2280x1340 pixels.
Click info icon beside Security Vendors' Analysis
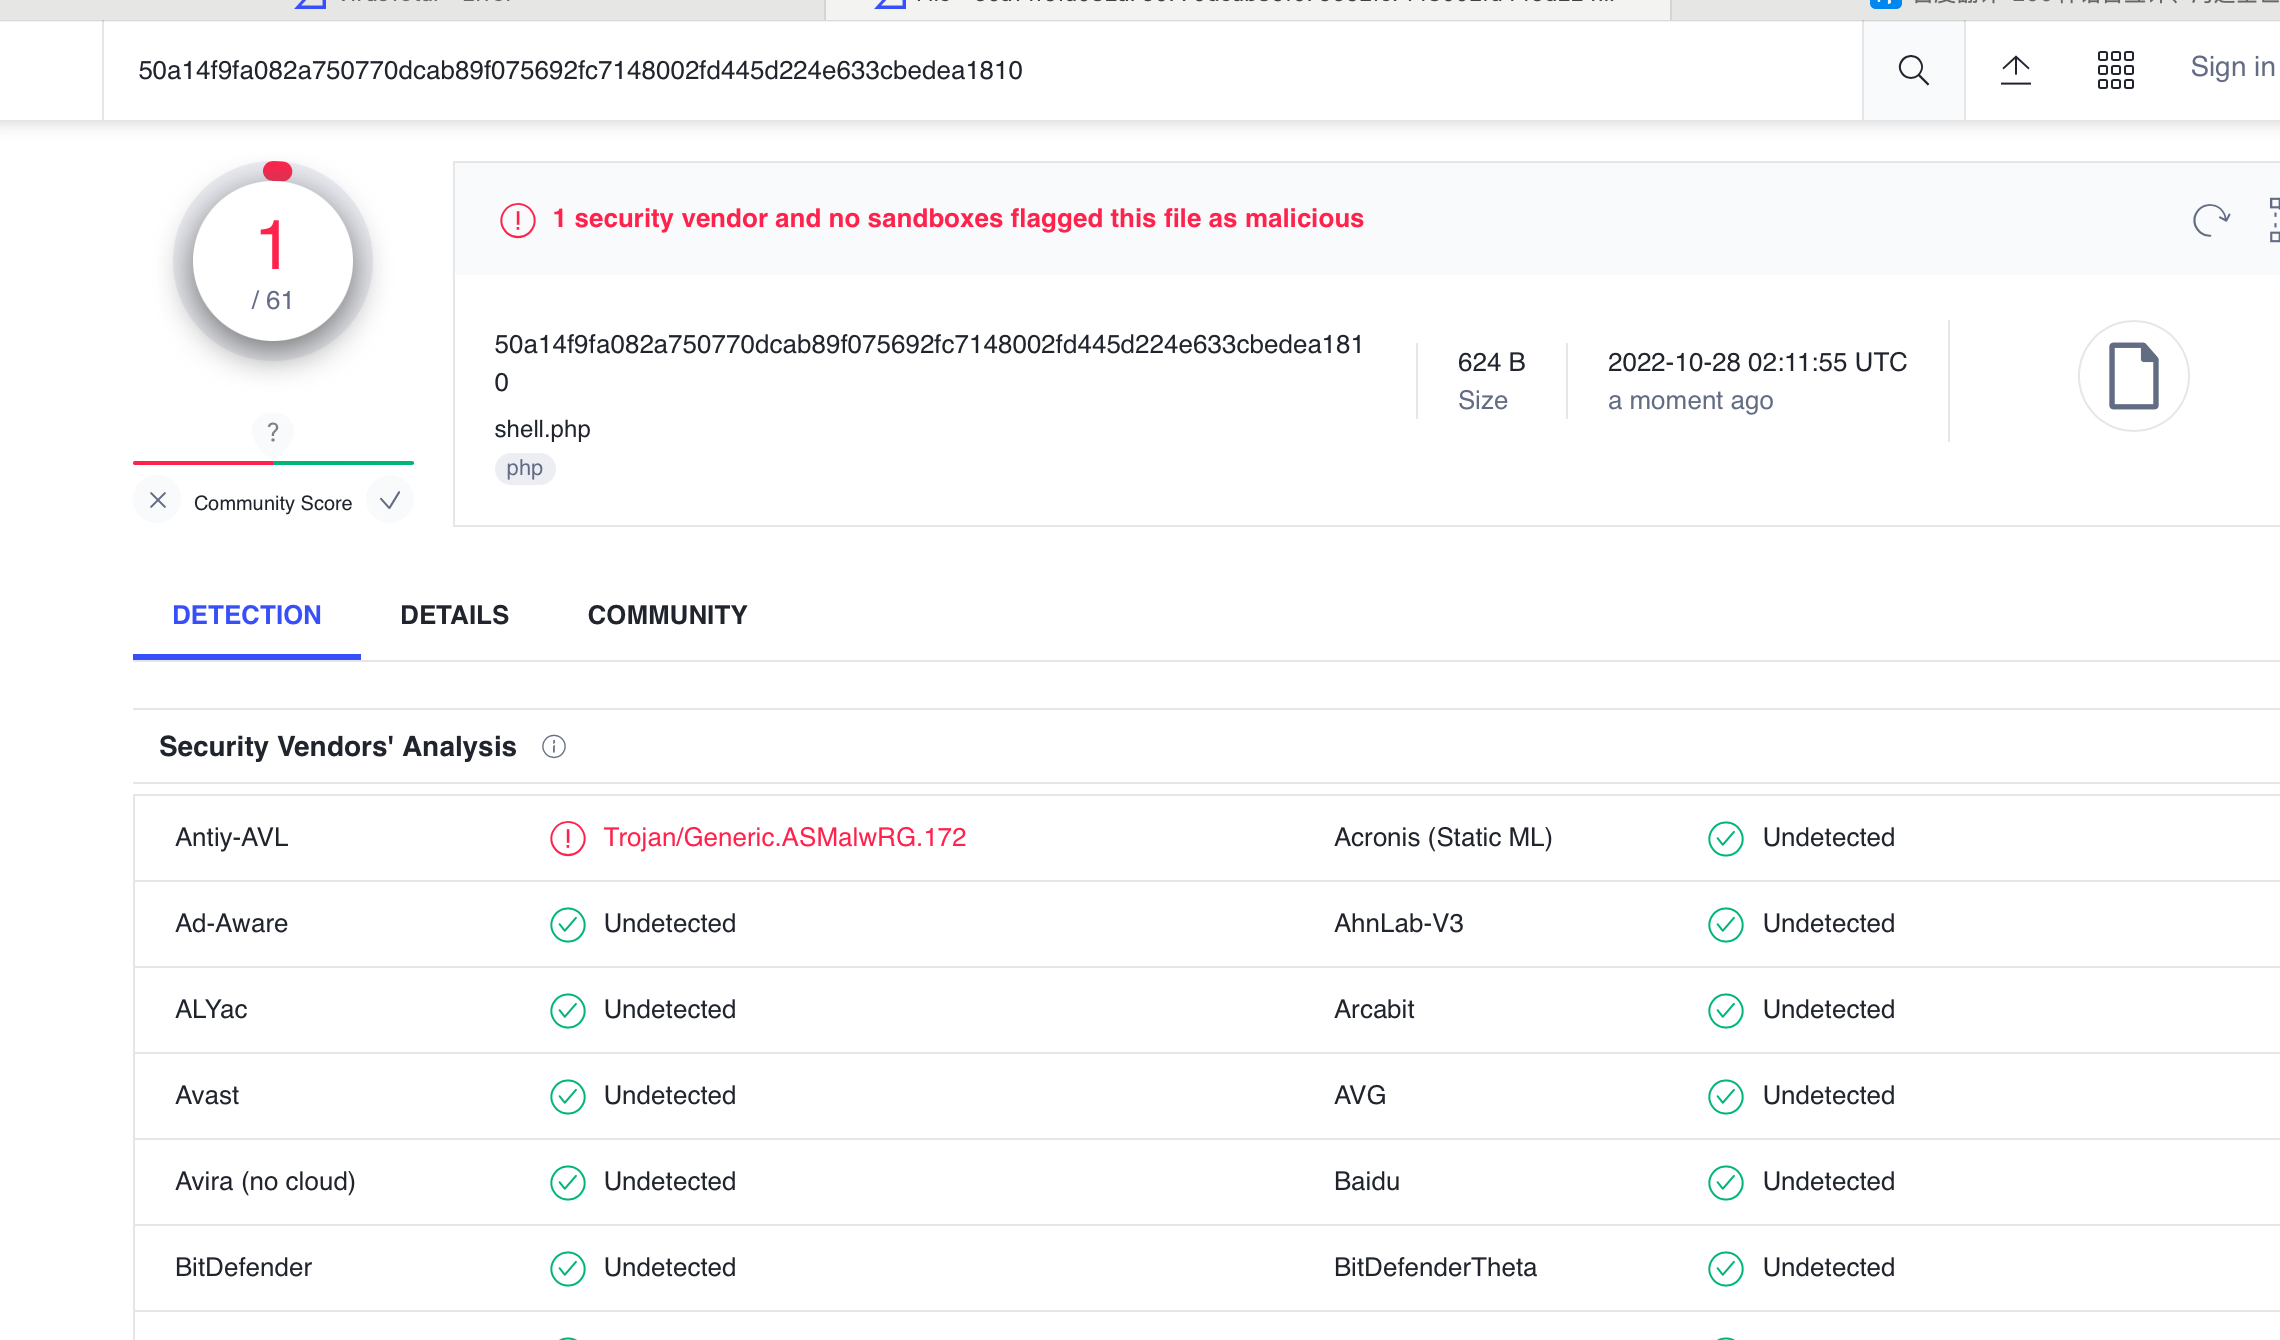pyautogui.click(x=554, y=747)
